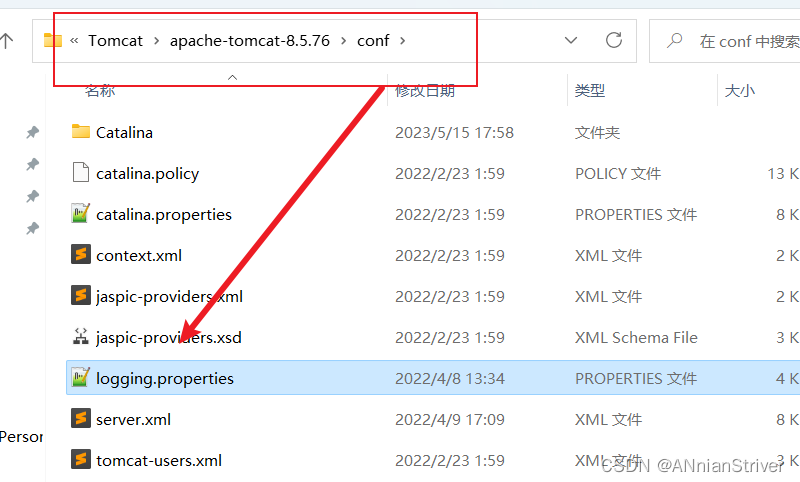The width and height of the screenshot is (800, 482).
Task: Sort by the 修改日期 column header
Action: [425, 91]
